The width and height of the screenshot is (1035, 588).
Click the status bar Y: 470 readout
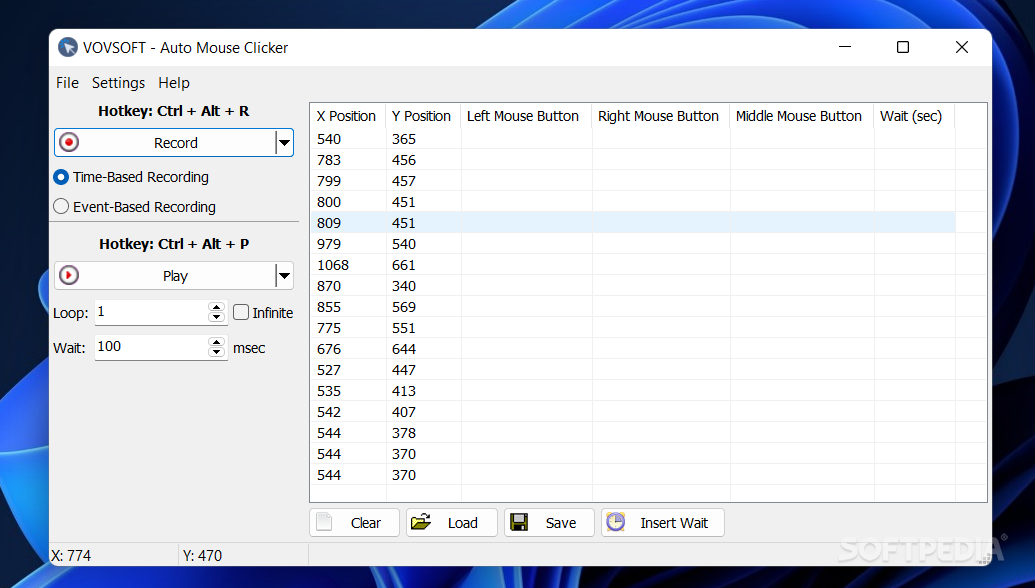point(203,556)
